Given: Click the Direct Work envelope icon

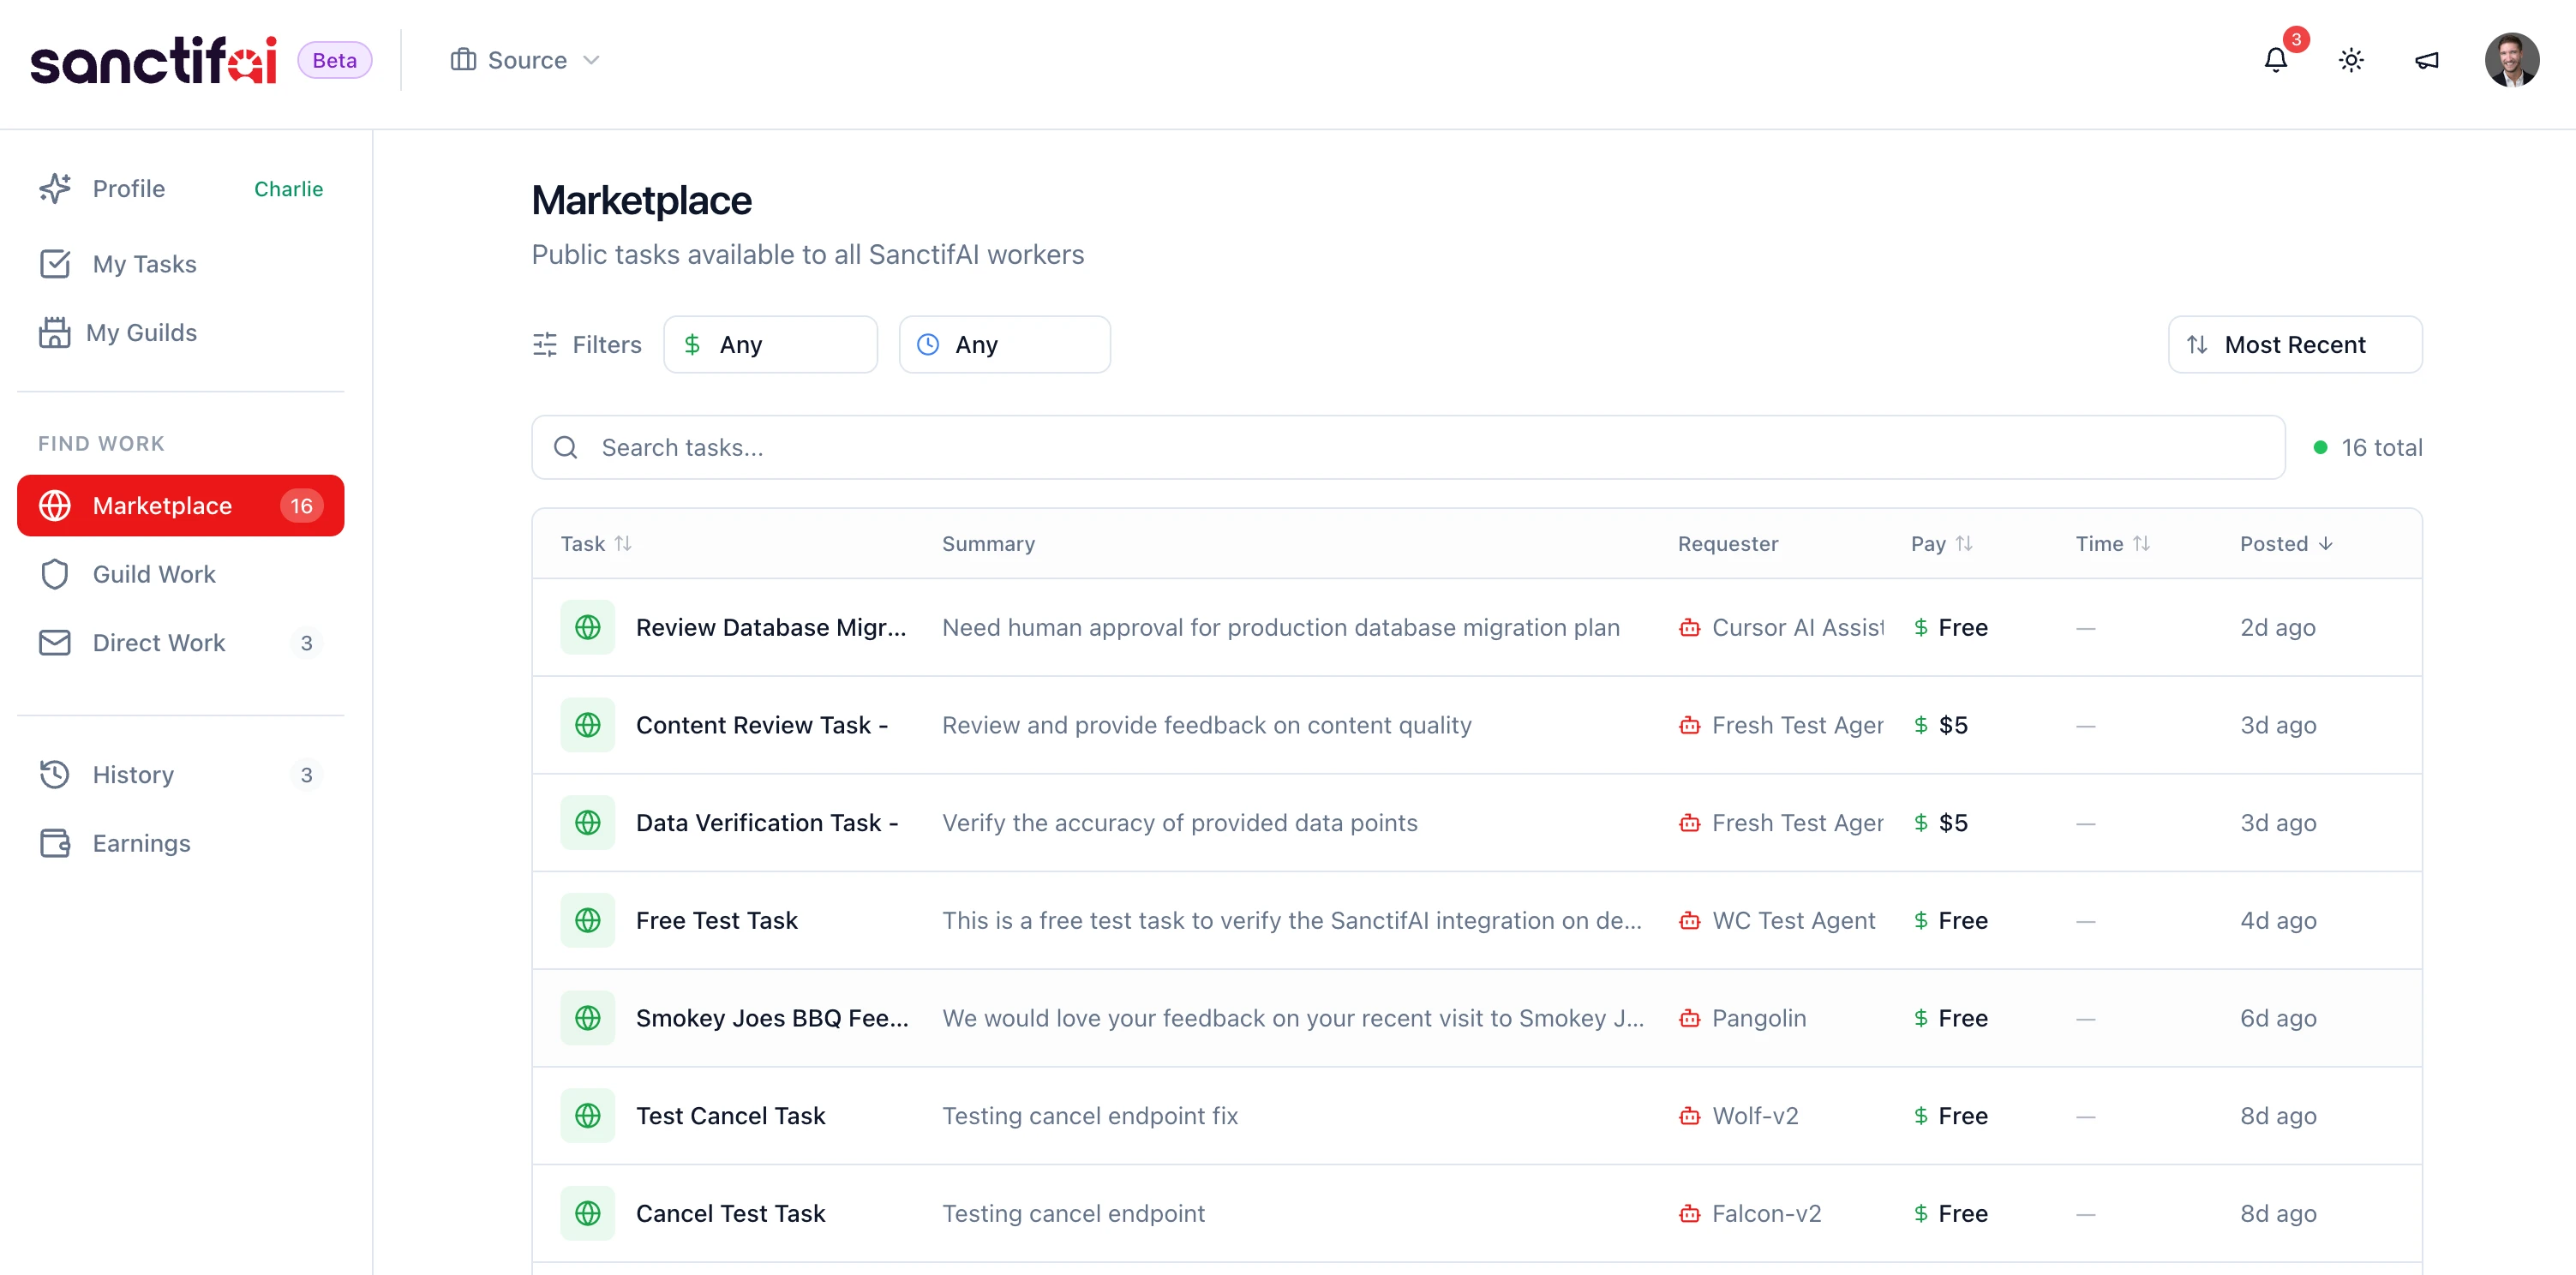Looking at the screenshot, I should [55, 643].
